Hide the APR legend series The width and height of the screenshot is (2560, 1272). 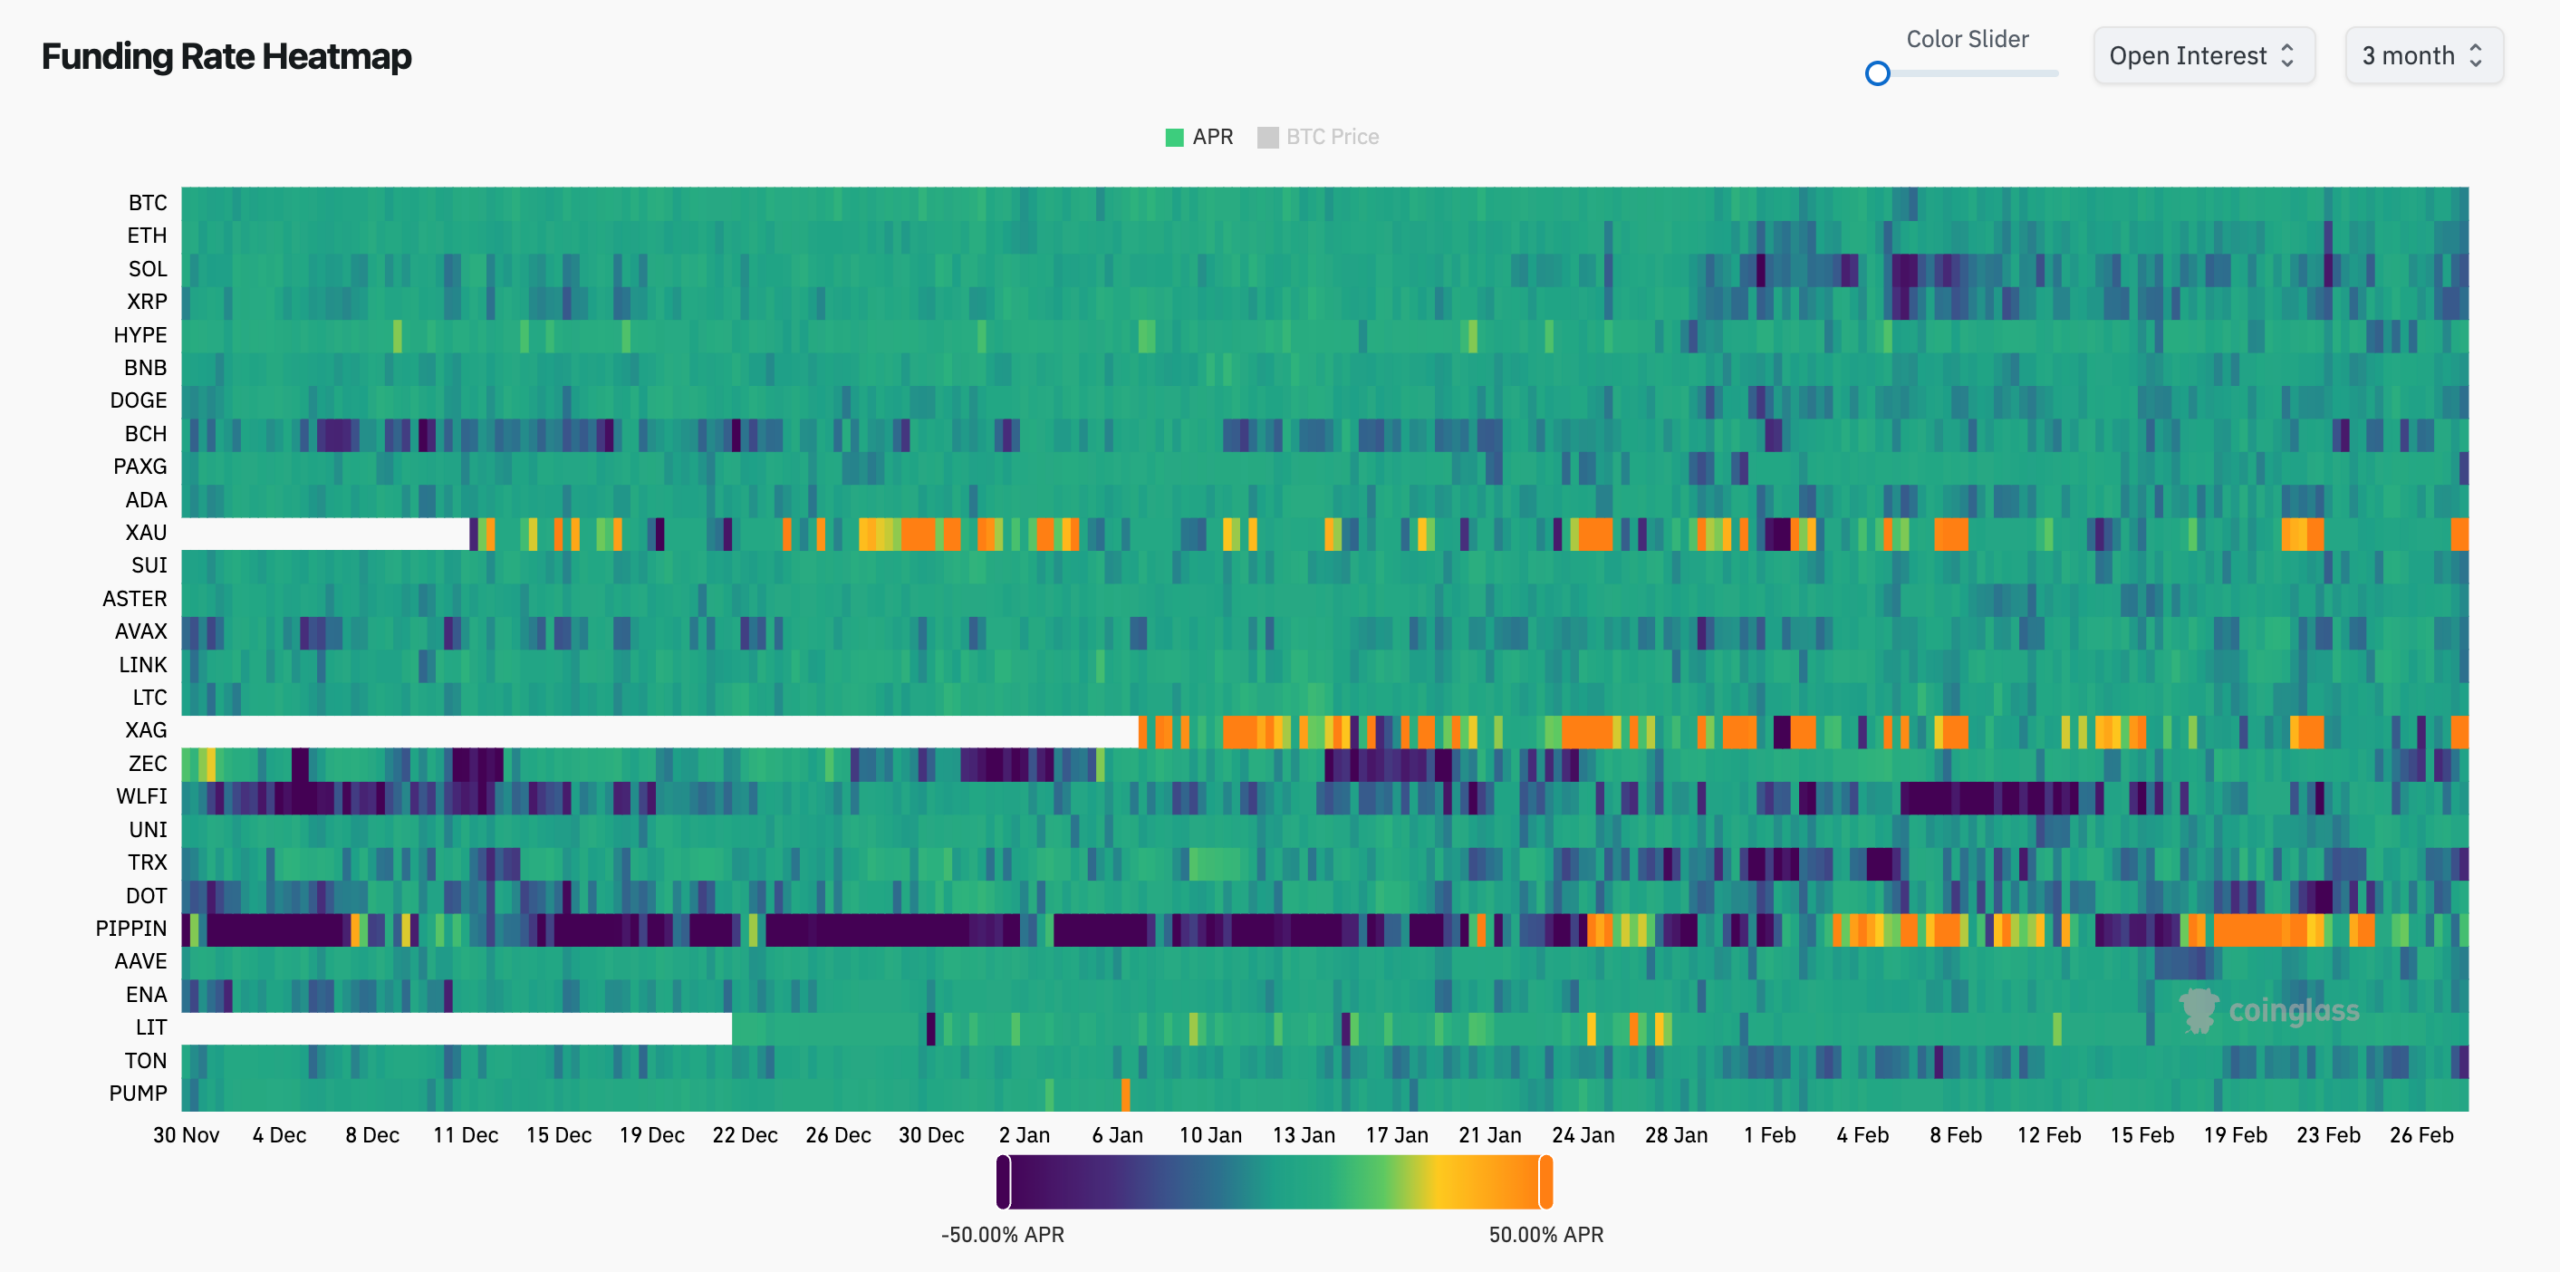coord(1212,137)
